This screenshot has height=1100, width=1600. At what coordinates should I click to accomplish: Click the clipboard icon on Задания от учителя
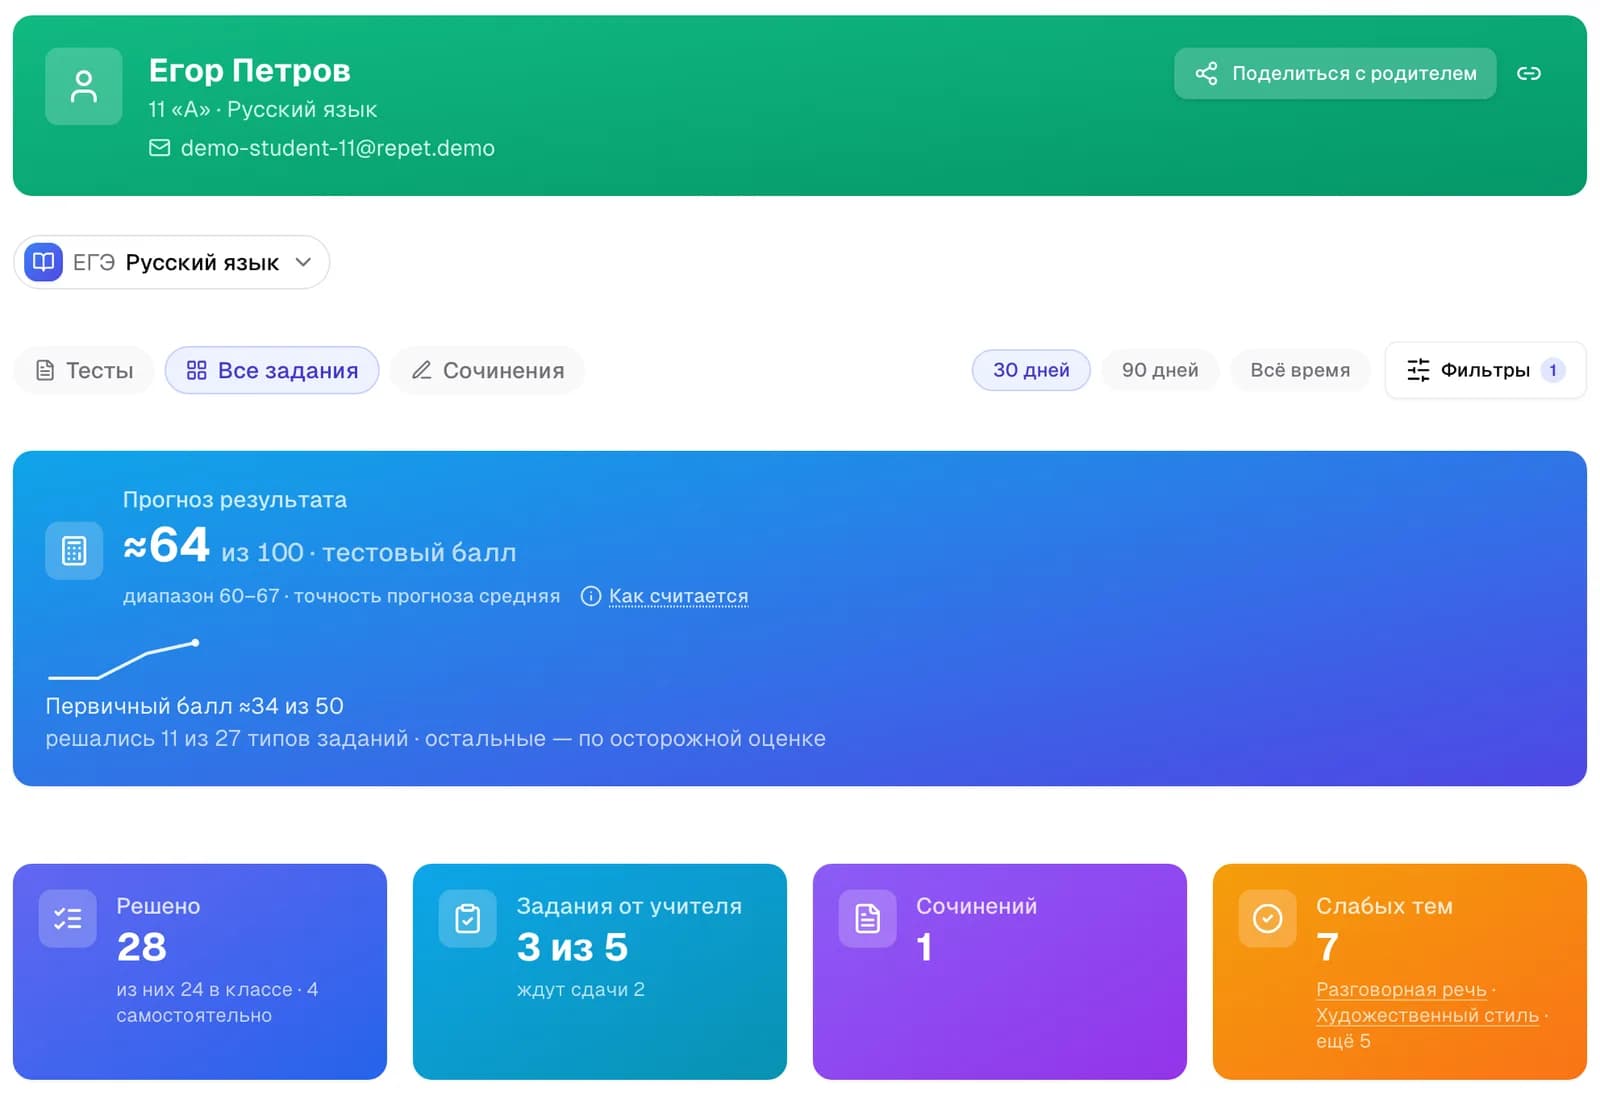click(x=468, y=918)
